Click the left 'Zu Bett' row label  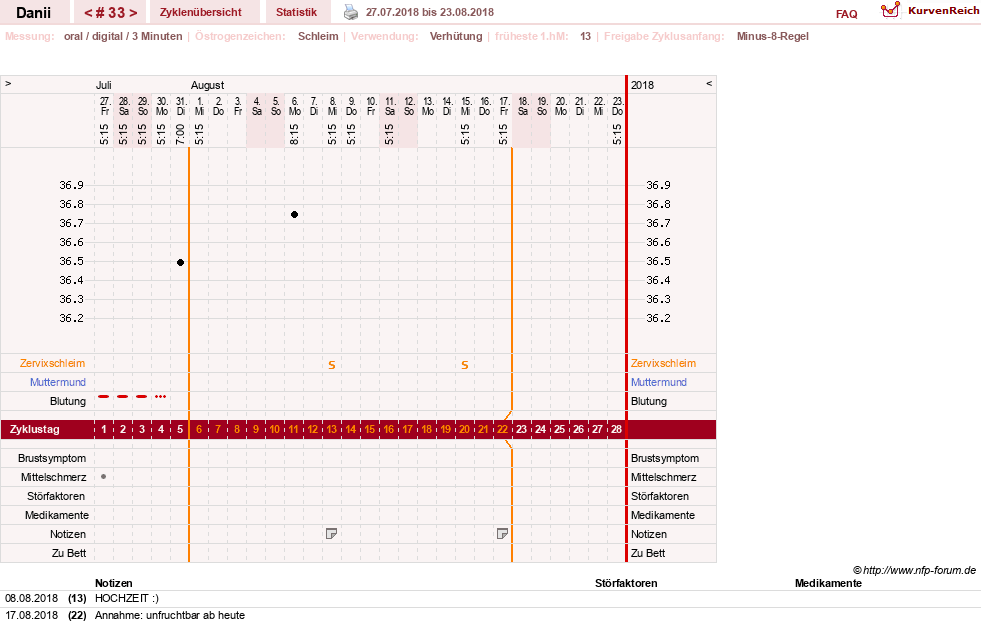coord(69,553)
